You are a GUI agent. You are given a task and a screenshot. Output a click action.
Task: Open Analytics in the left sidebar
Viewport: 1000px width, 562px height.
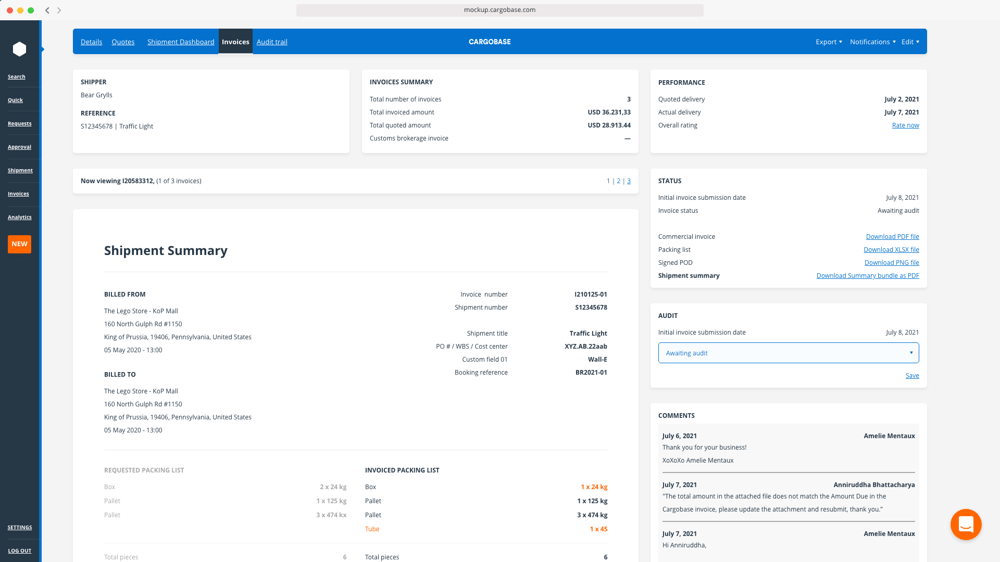[x=20, y=217]
